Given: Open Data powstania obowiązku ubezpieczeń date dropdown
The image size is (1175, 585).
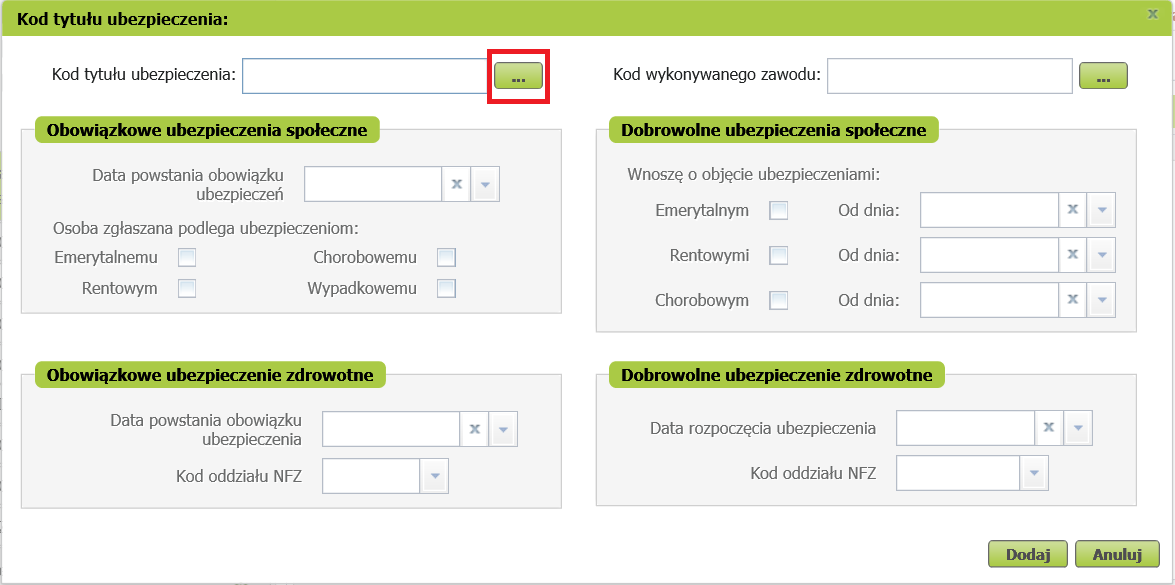Looking at the screenshot, I should tap(485, 184).
